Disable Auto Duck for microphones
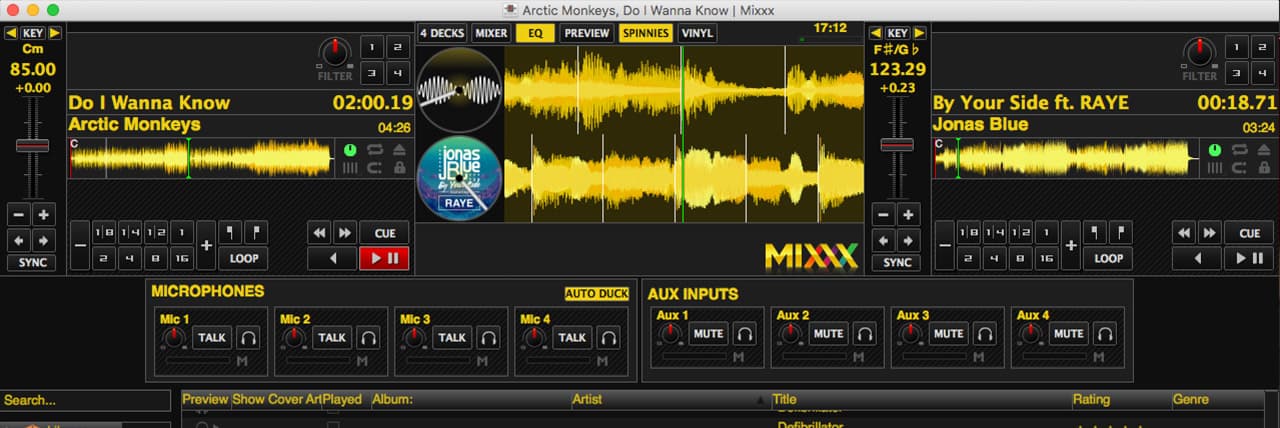 (597, 294)
